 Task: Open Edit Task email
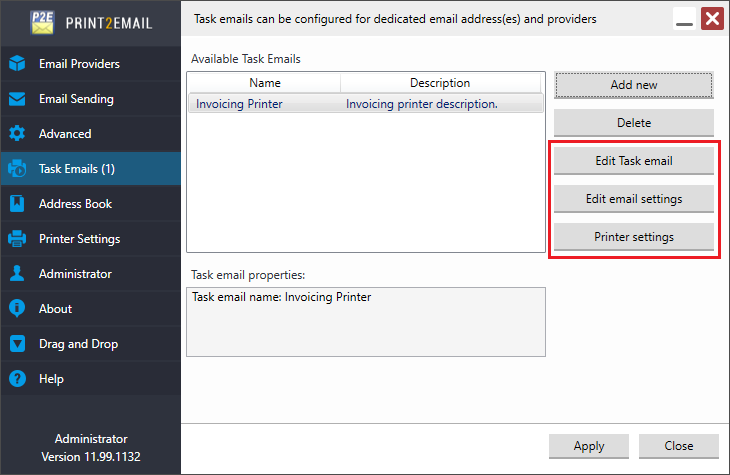[634, 161]
